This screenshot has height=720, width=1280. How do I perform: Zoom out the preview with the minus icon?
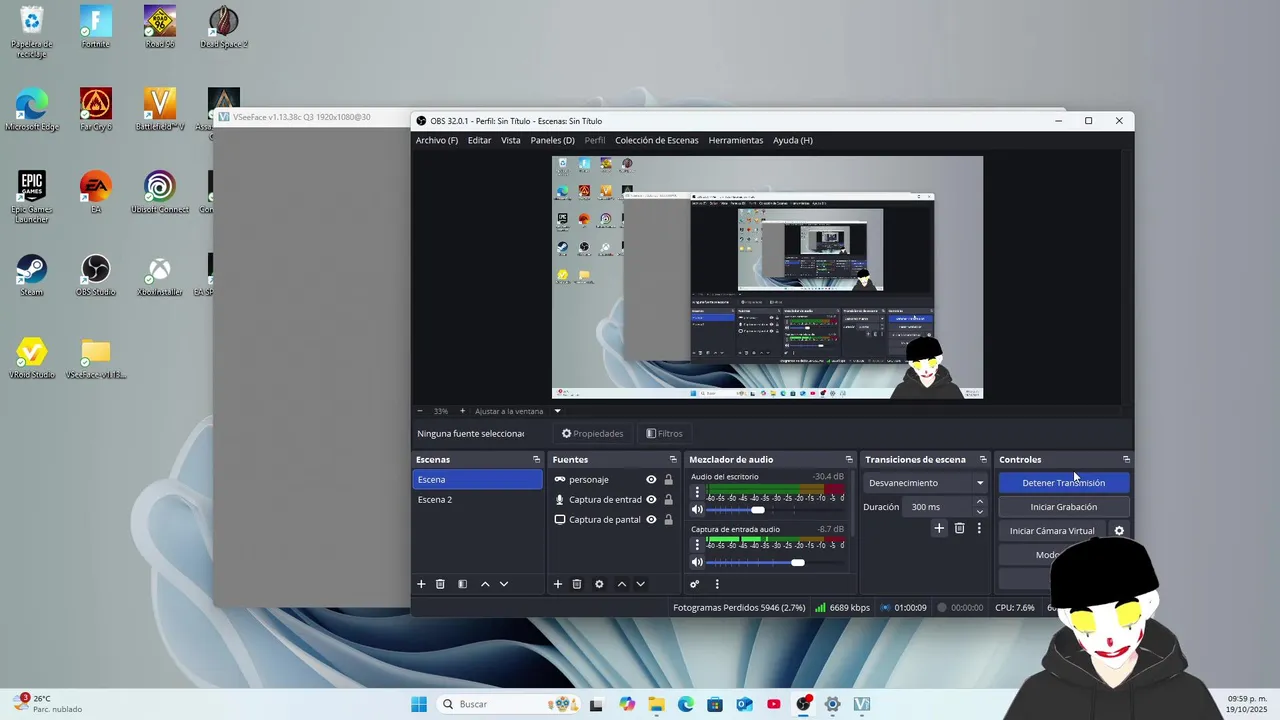[420, 411]
